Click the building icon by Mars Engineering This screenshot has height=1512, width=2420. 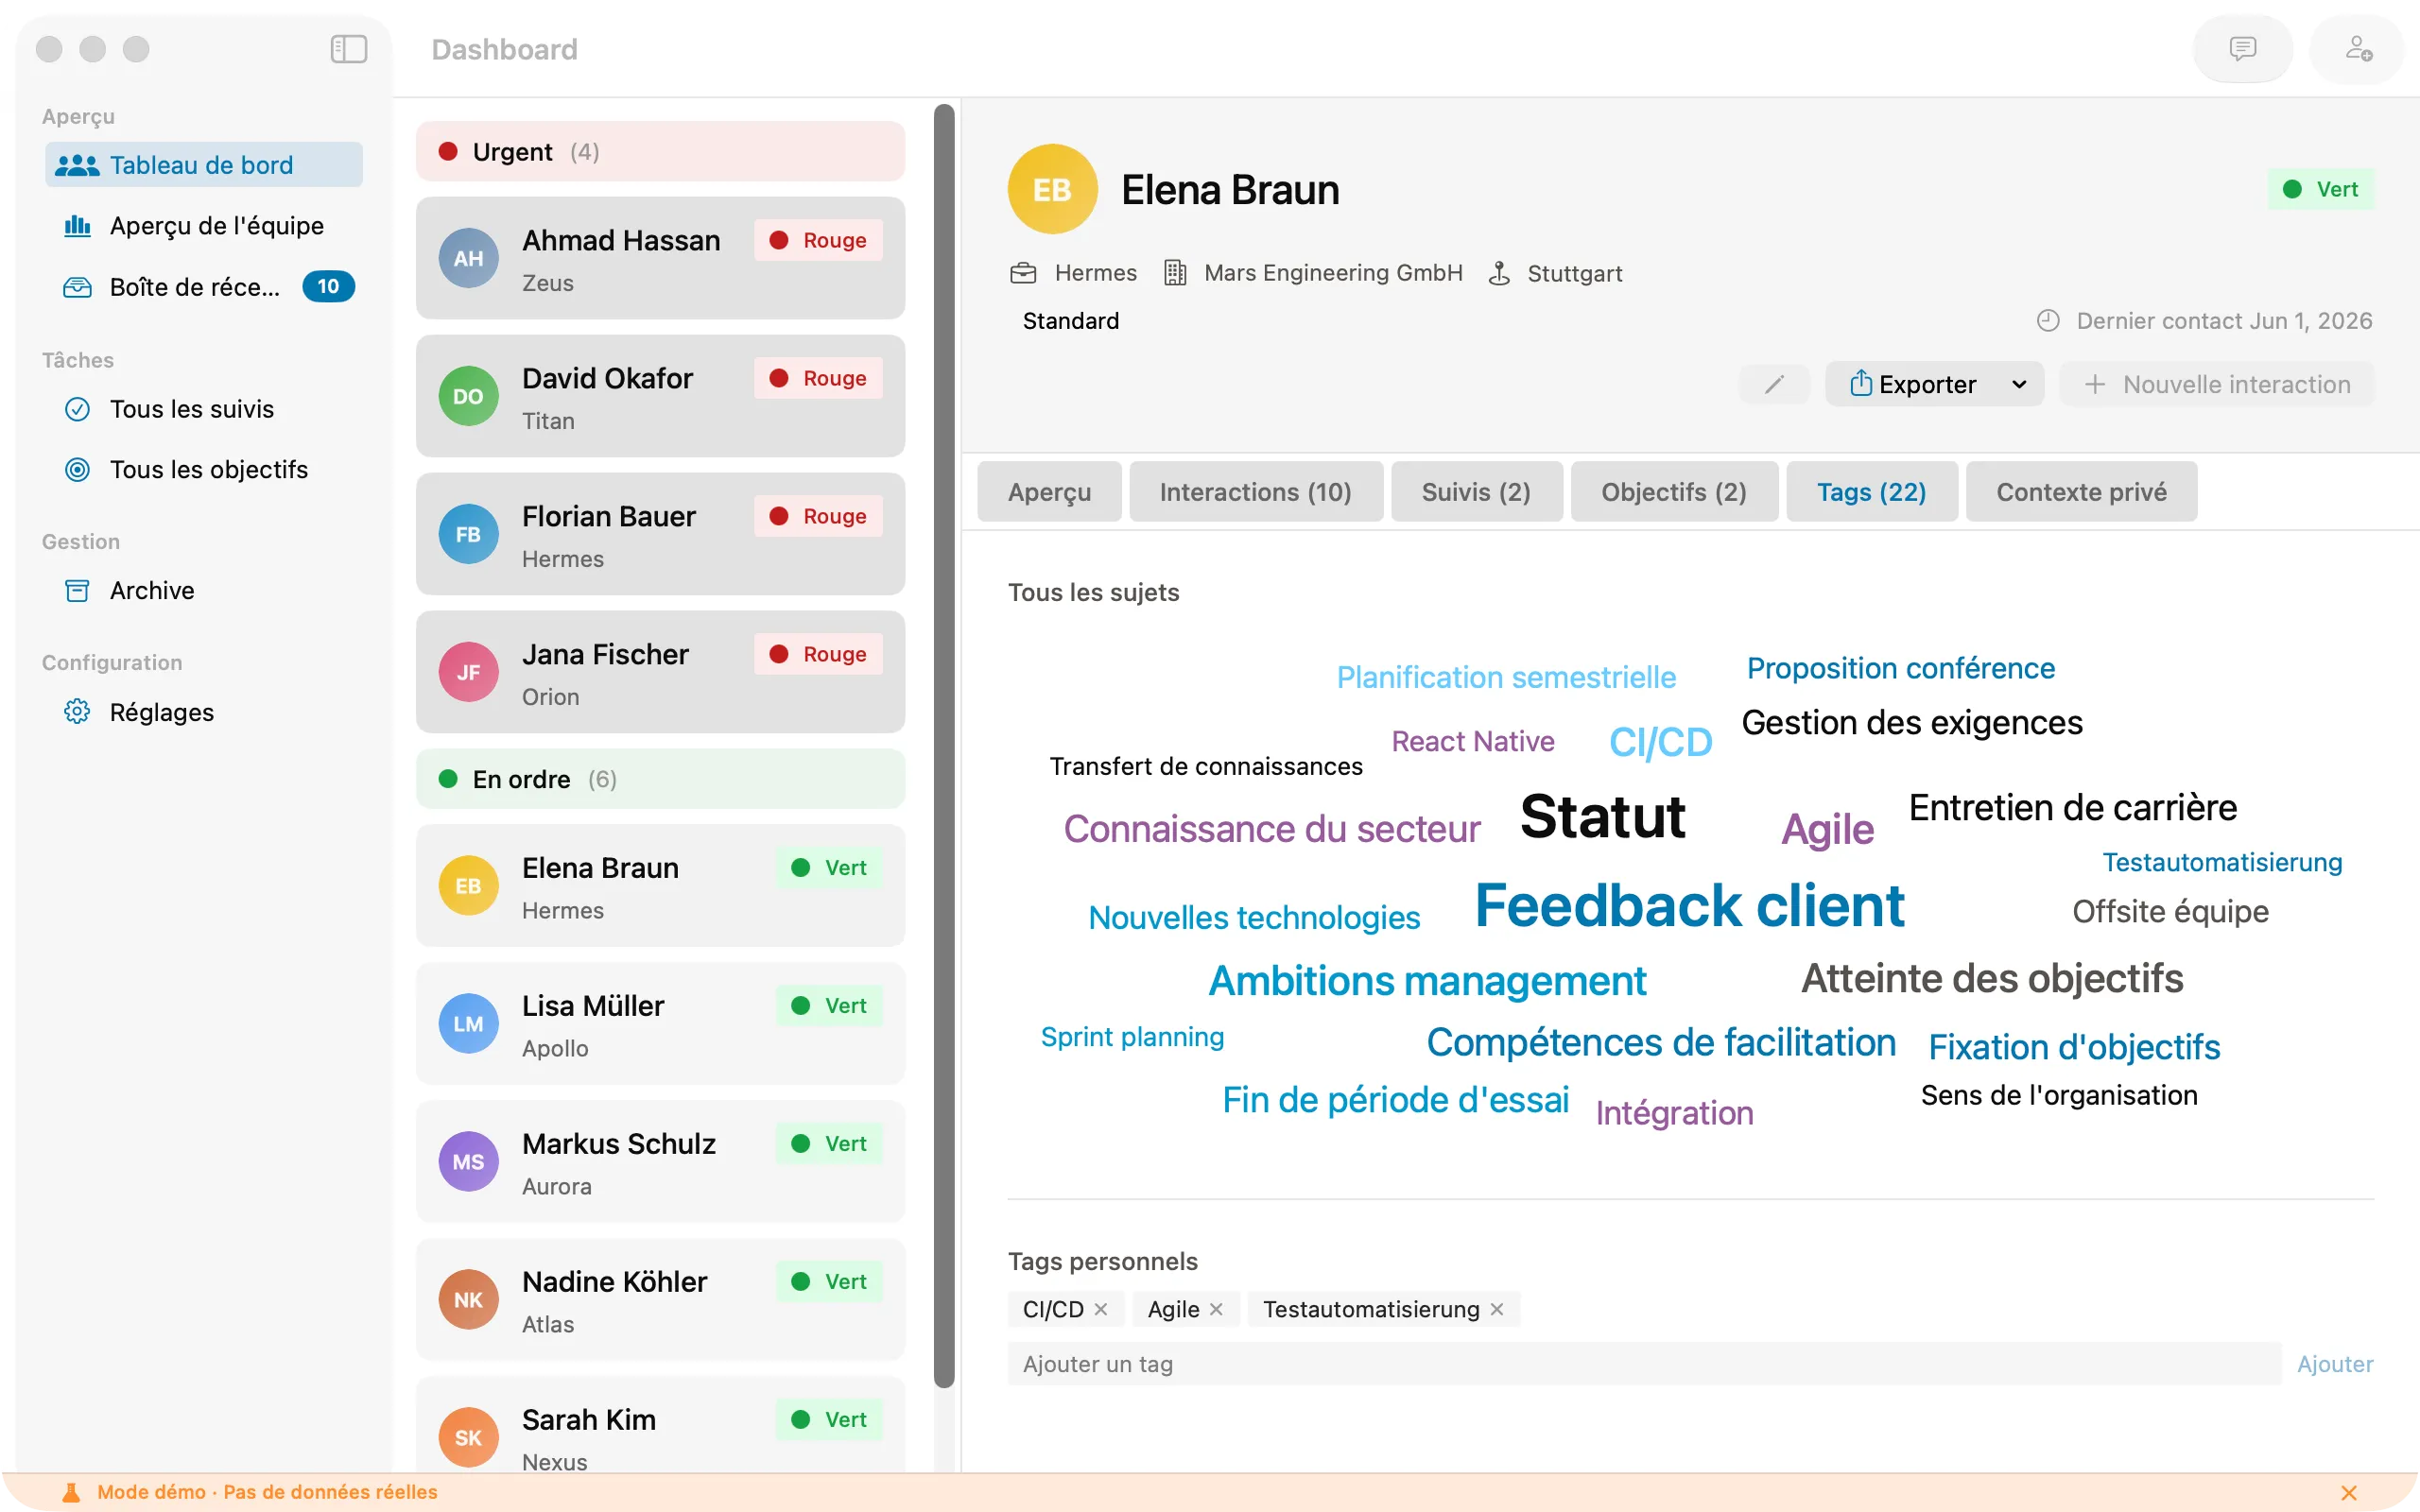tap(1175, 273)
